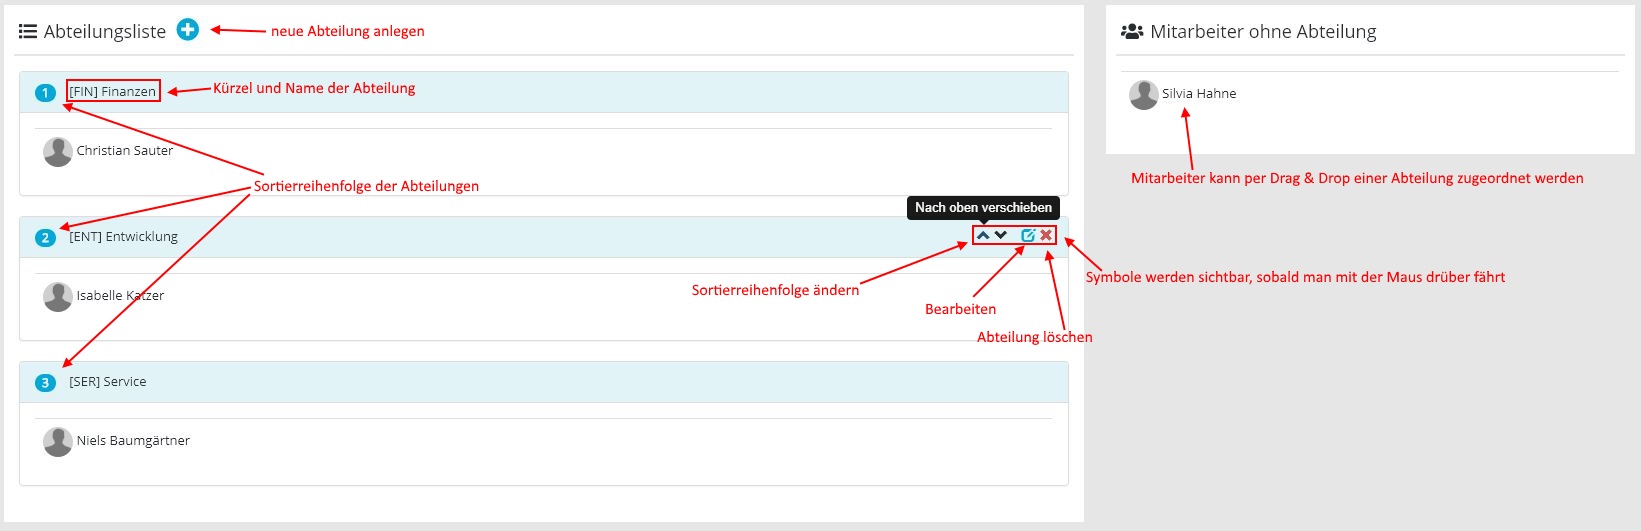
Task: Click the unassigned employee name Silvia Hahne
Action: coord(1199,94)
